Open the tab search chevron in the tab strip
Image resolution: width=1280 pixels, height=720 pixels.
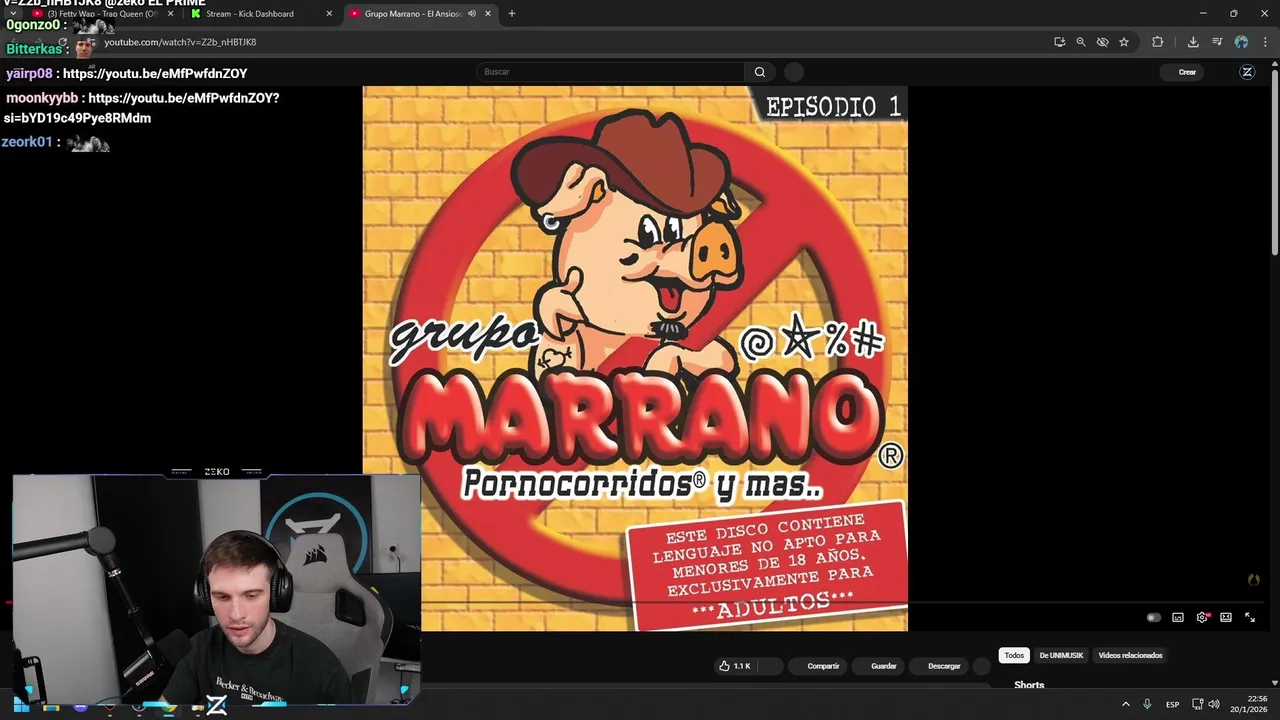(x=13, y=14)
